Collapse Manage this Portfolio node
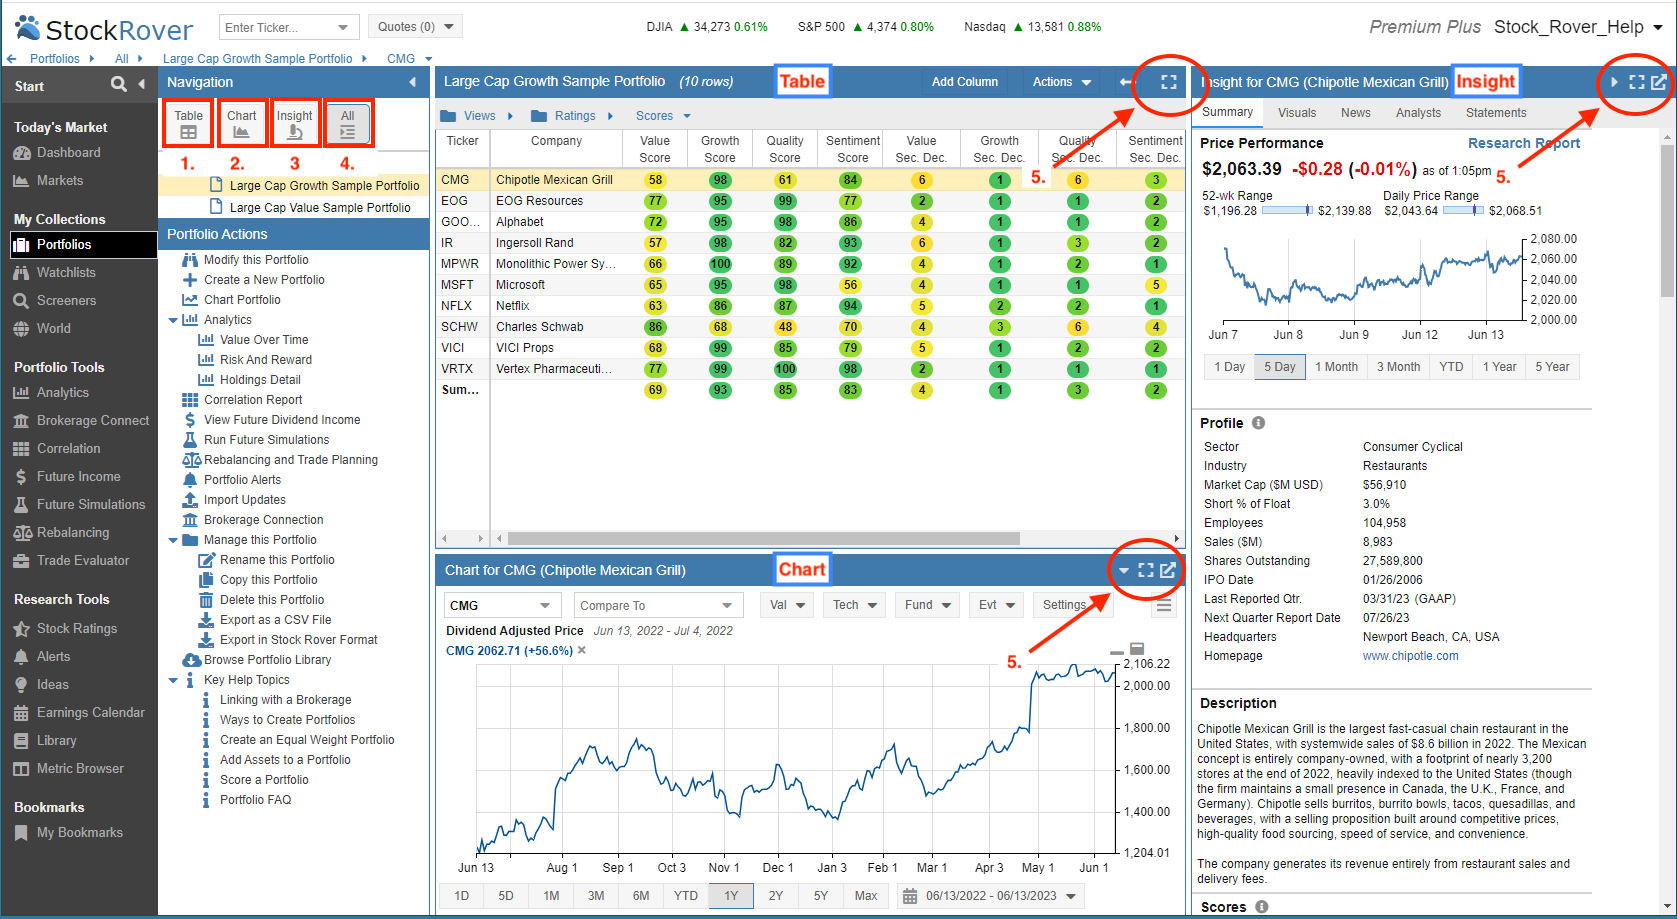 pyautogui.click(x=173, y=541)
